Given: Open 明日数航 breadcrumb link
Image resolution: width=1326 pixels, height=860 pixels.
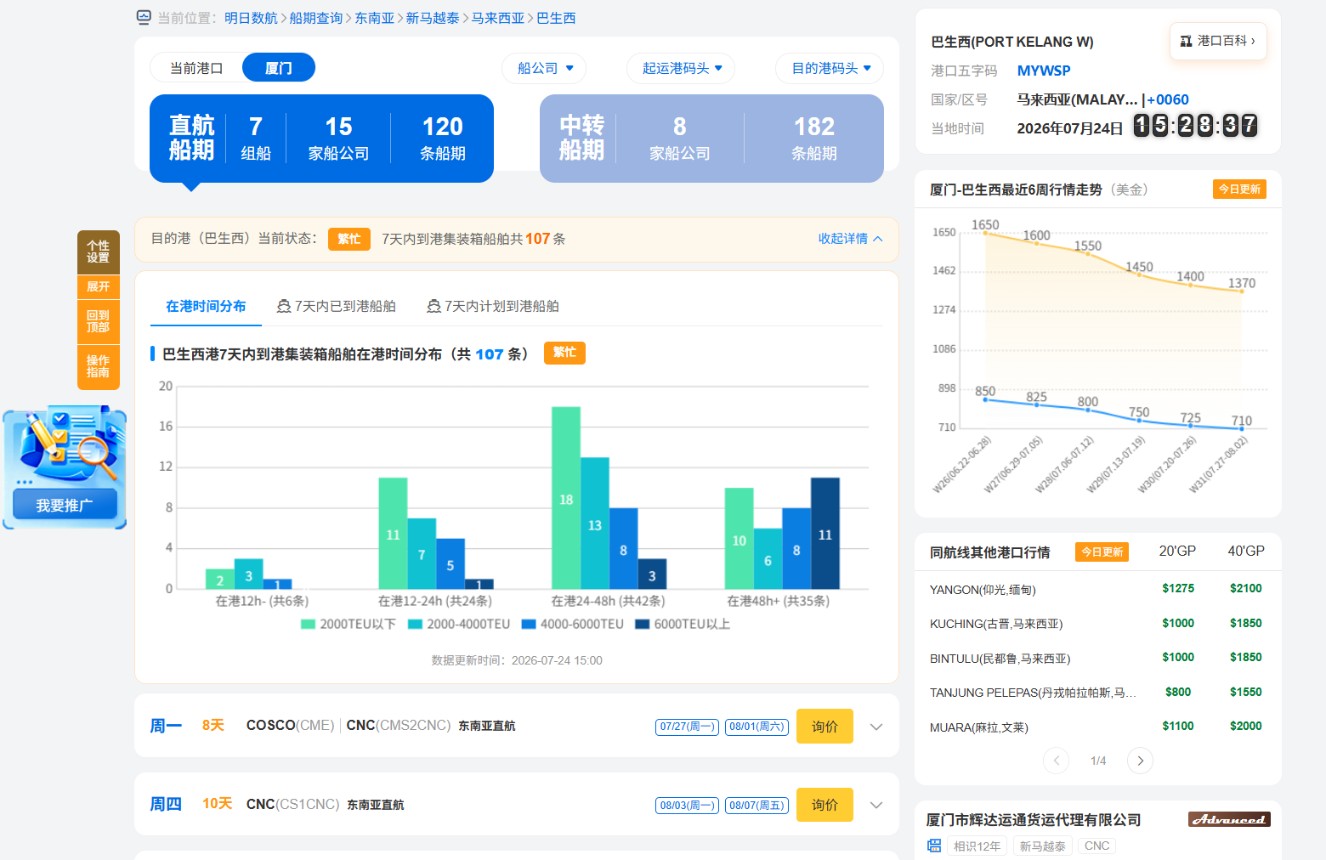Looking at the screenshot, I should click(x=251, y=18).
